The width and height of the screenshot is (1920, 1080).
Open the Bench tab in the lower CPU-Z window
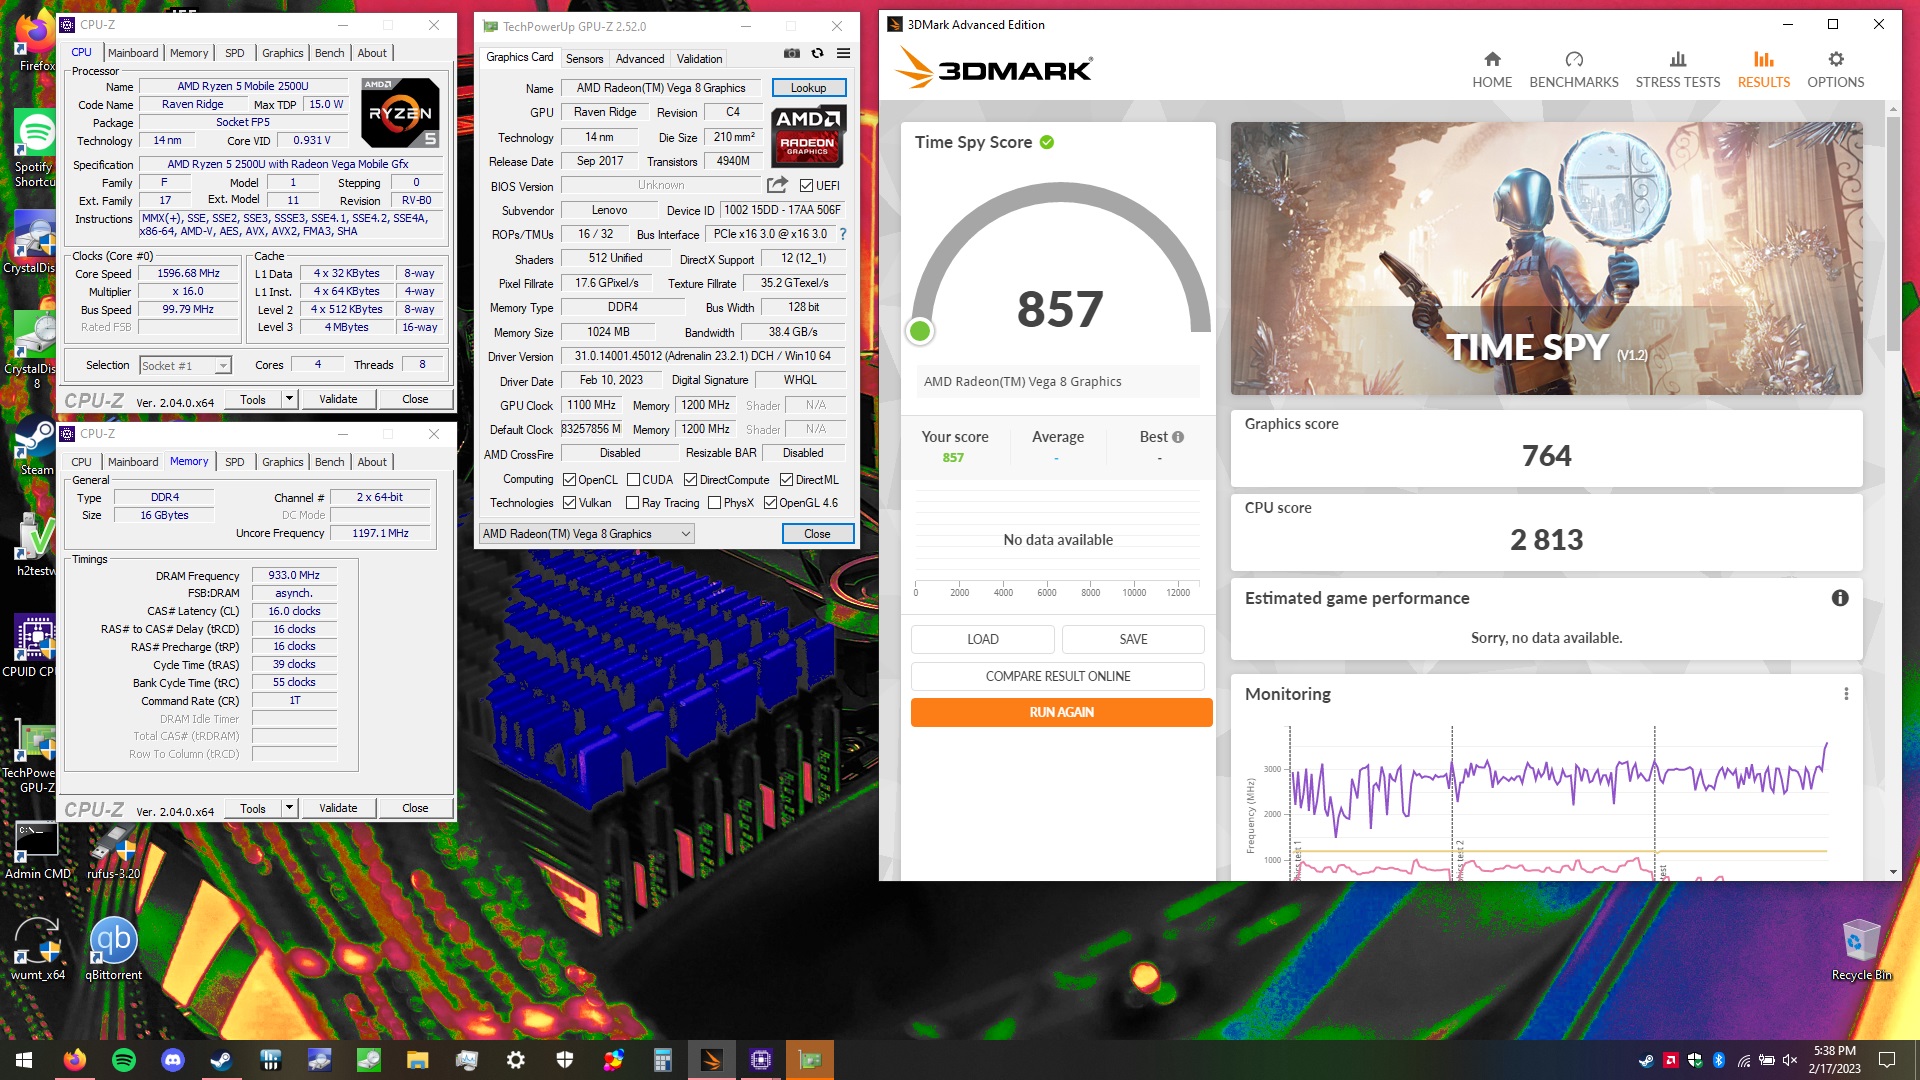click(x=329, y=462)
